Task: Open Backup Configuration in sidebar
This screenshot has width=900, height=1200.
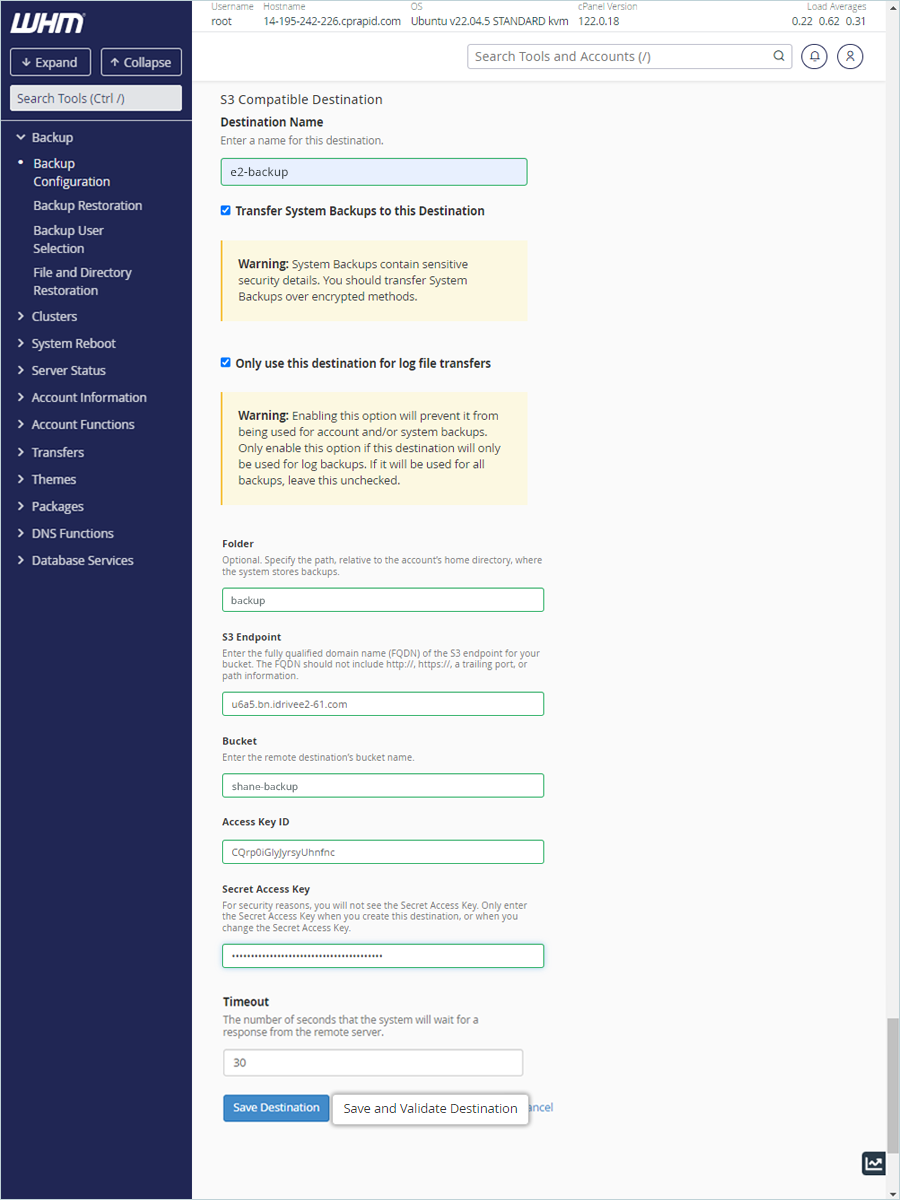Action: (72, 172)
